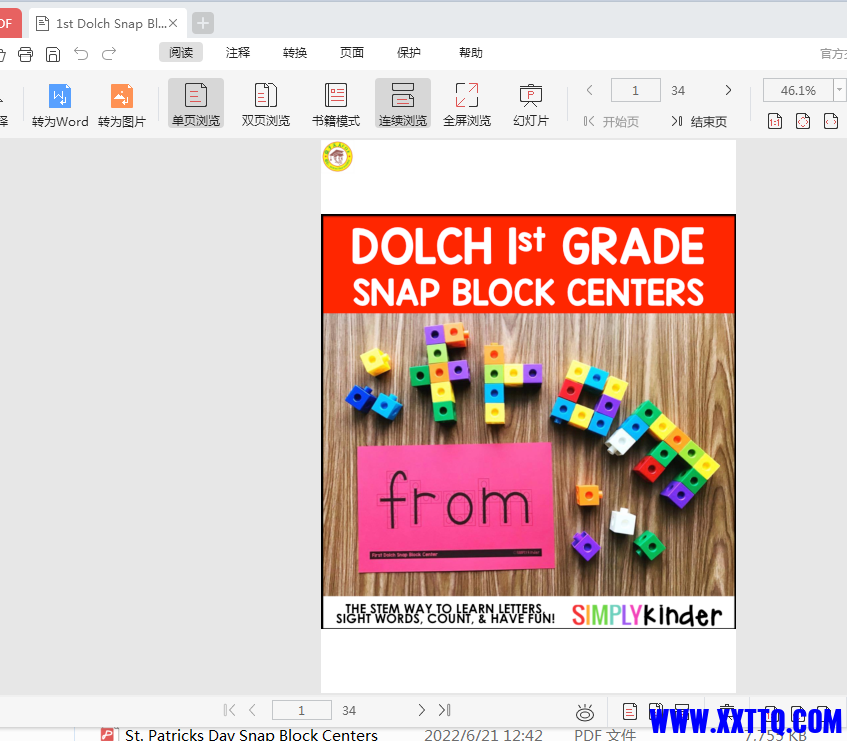
Task: Go to last page in bottom status bar
Action: pyautogui.click(x=445, y=710)
